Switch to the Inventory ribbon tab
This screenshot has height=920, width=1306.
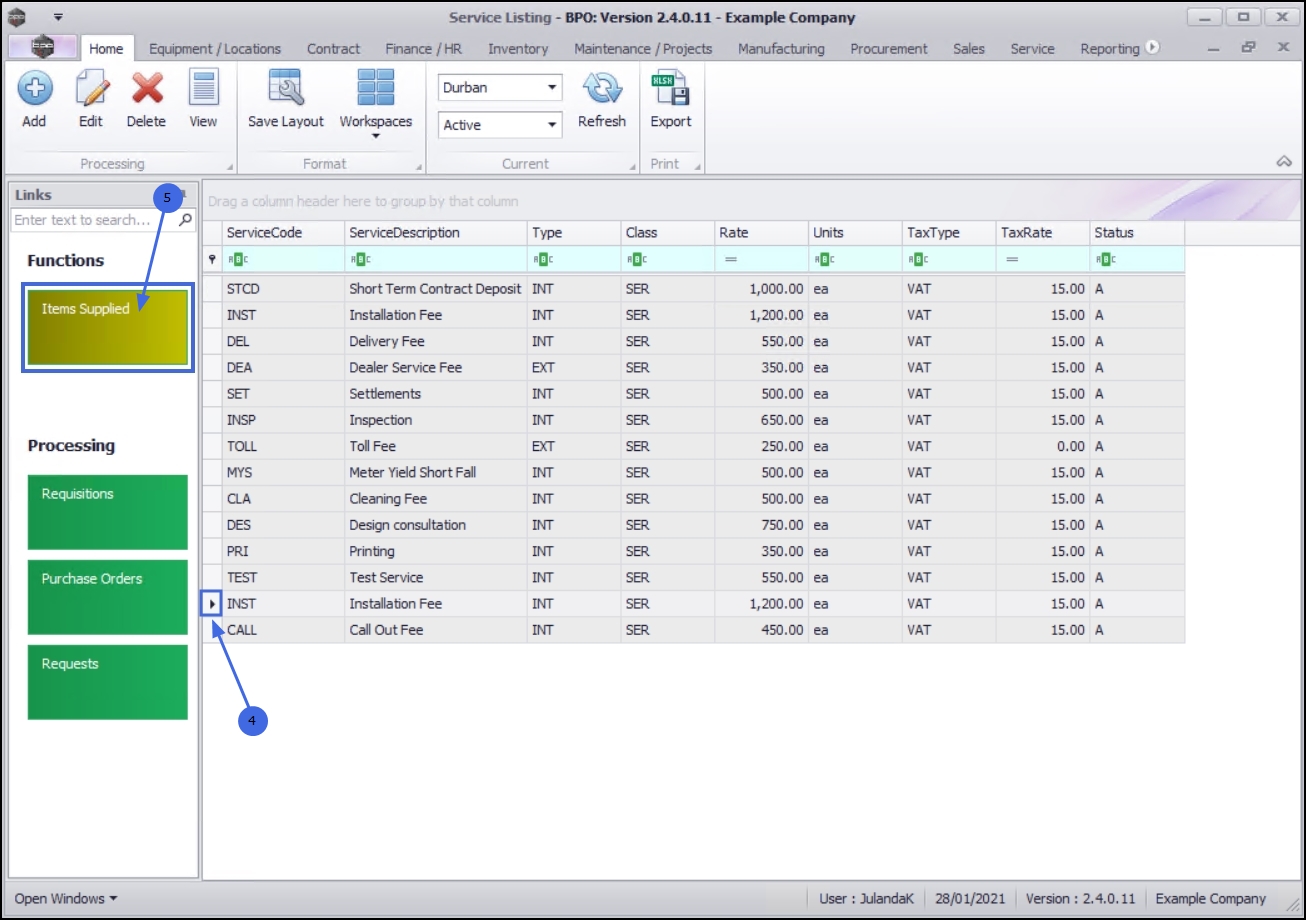(517, 49)
